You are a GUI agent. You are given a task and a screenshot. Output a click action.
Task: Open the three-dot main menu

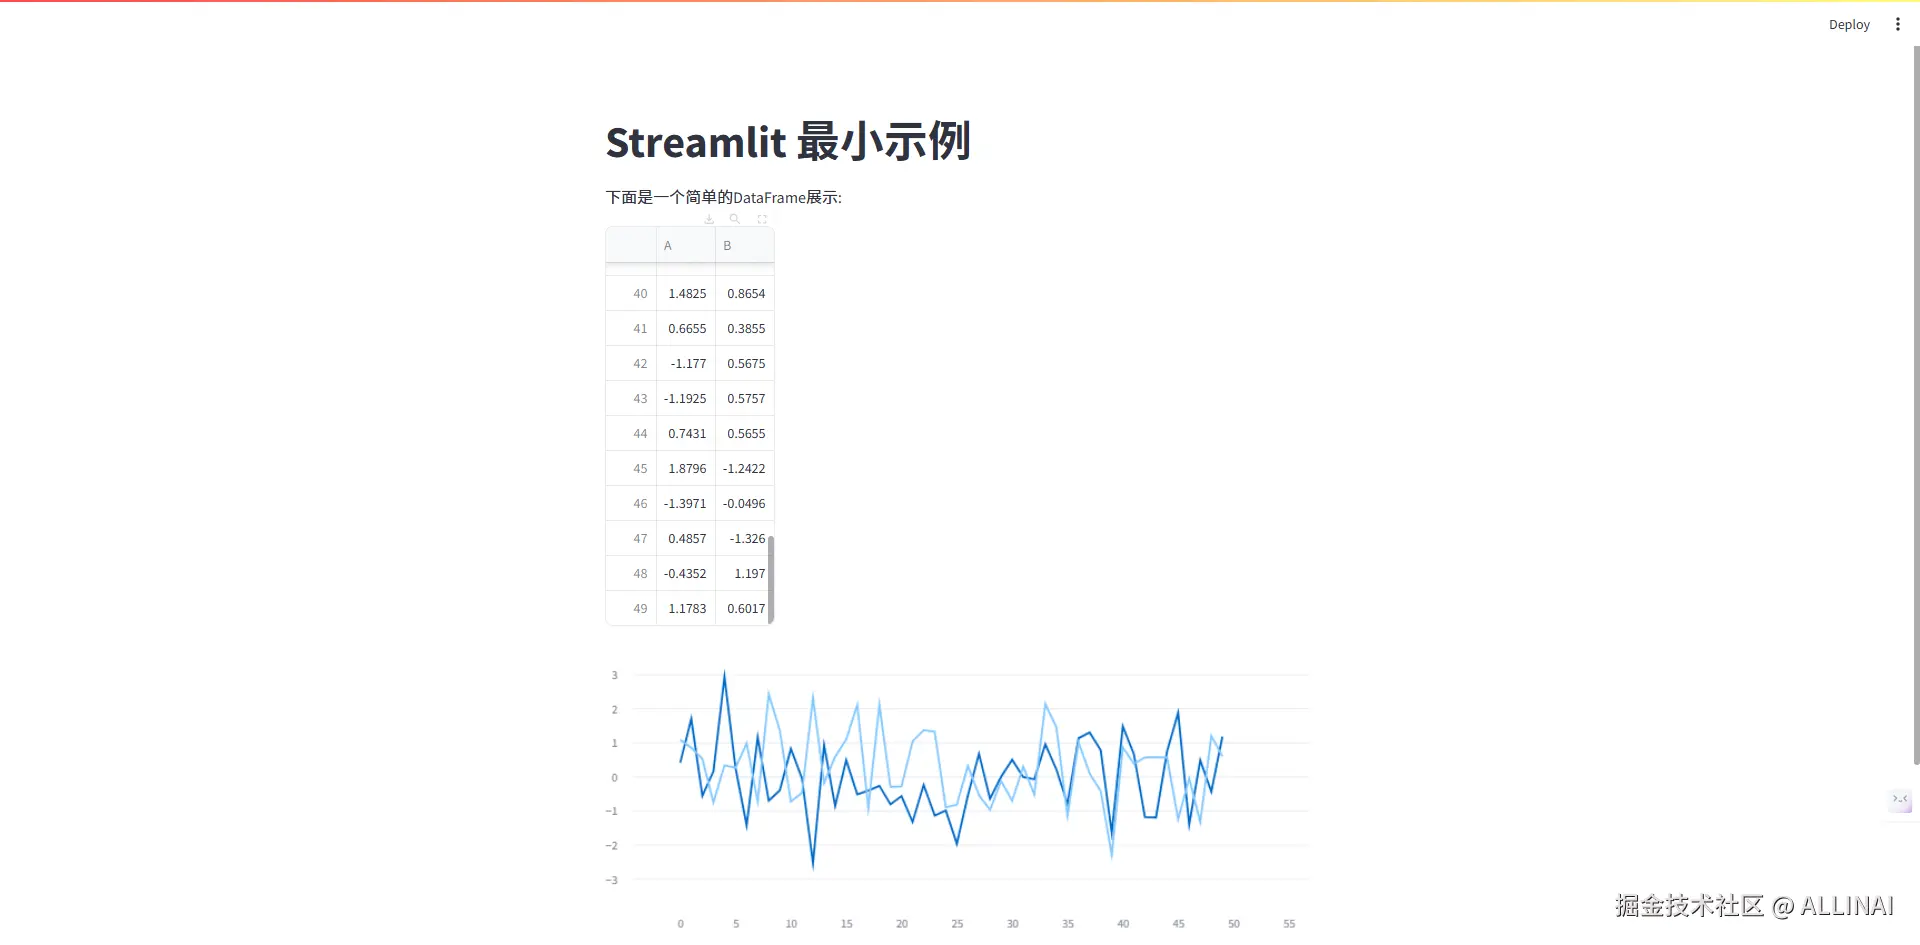pos(1898,24)
